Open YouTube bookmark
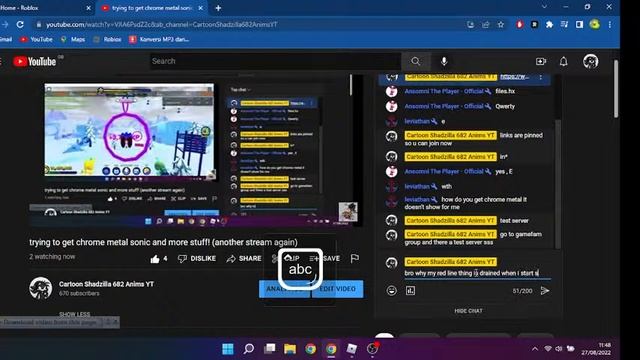The image size is (640, 360). pos(36,40)
